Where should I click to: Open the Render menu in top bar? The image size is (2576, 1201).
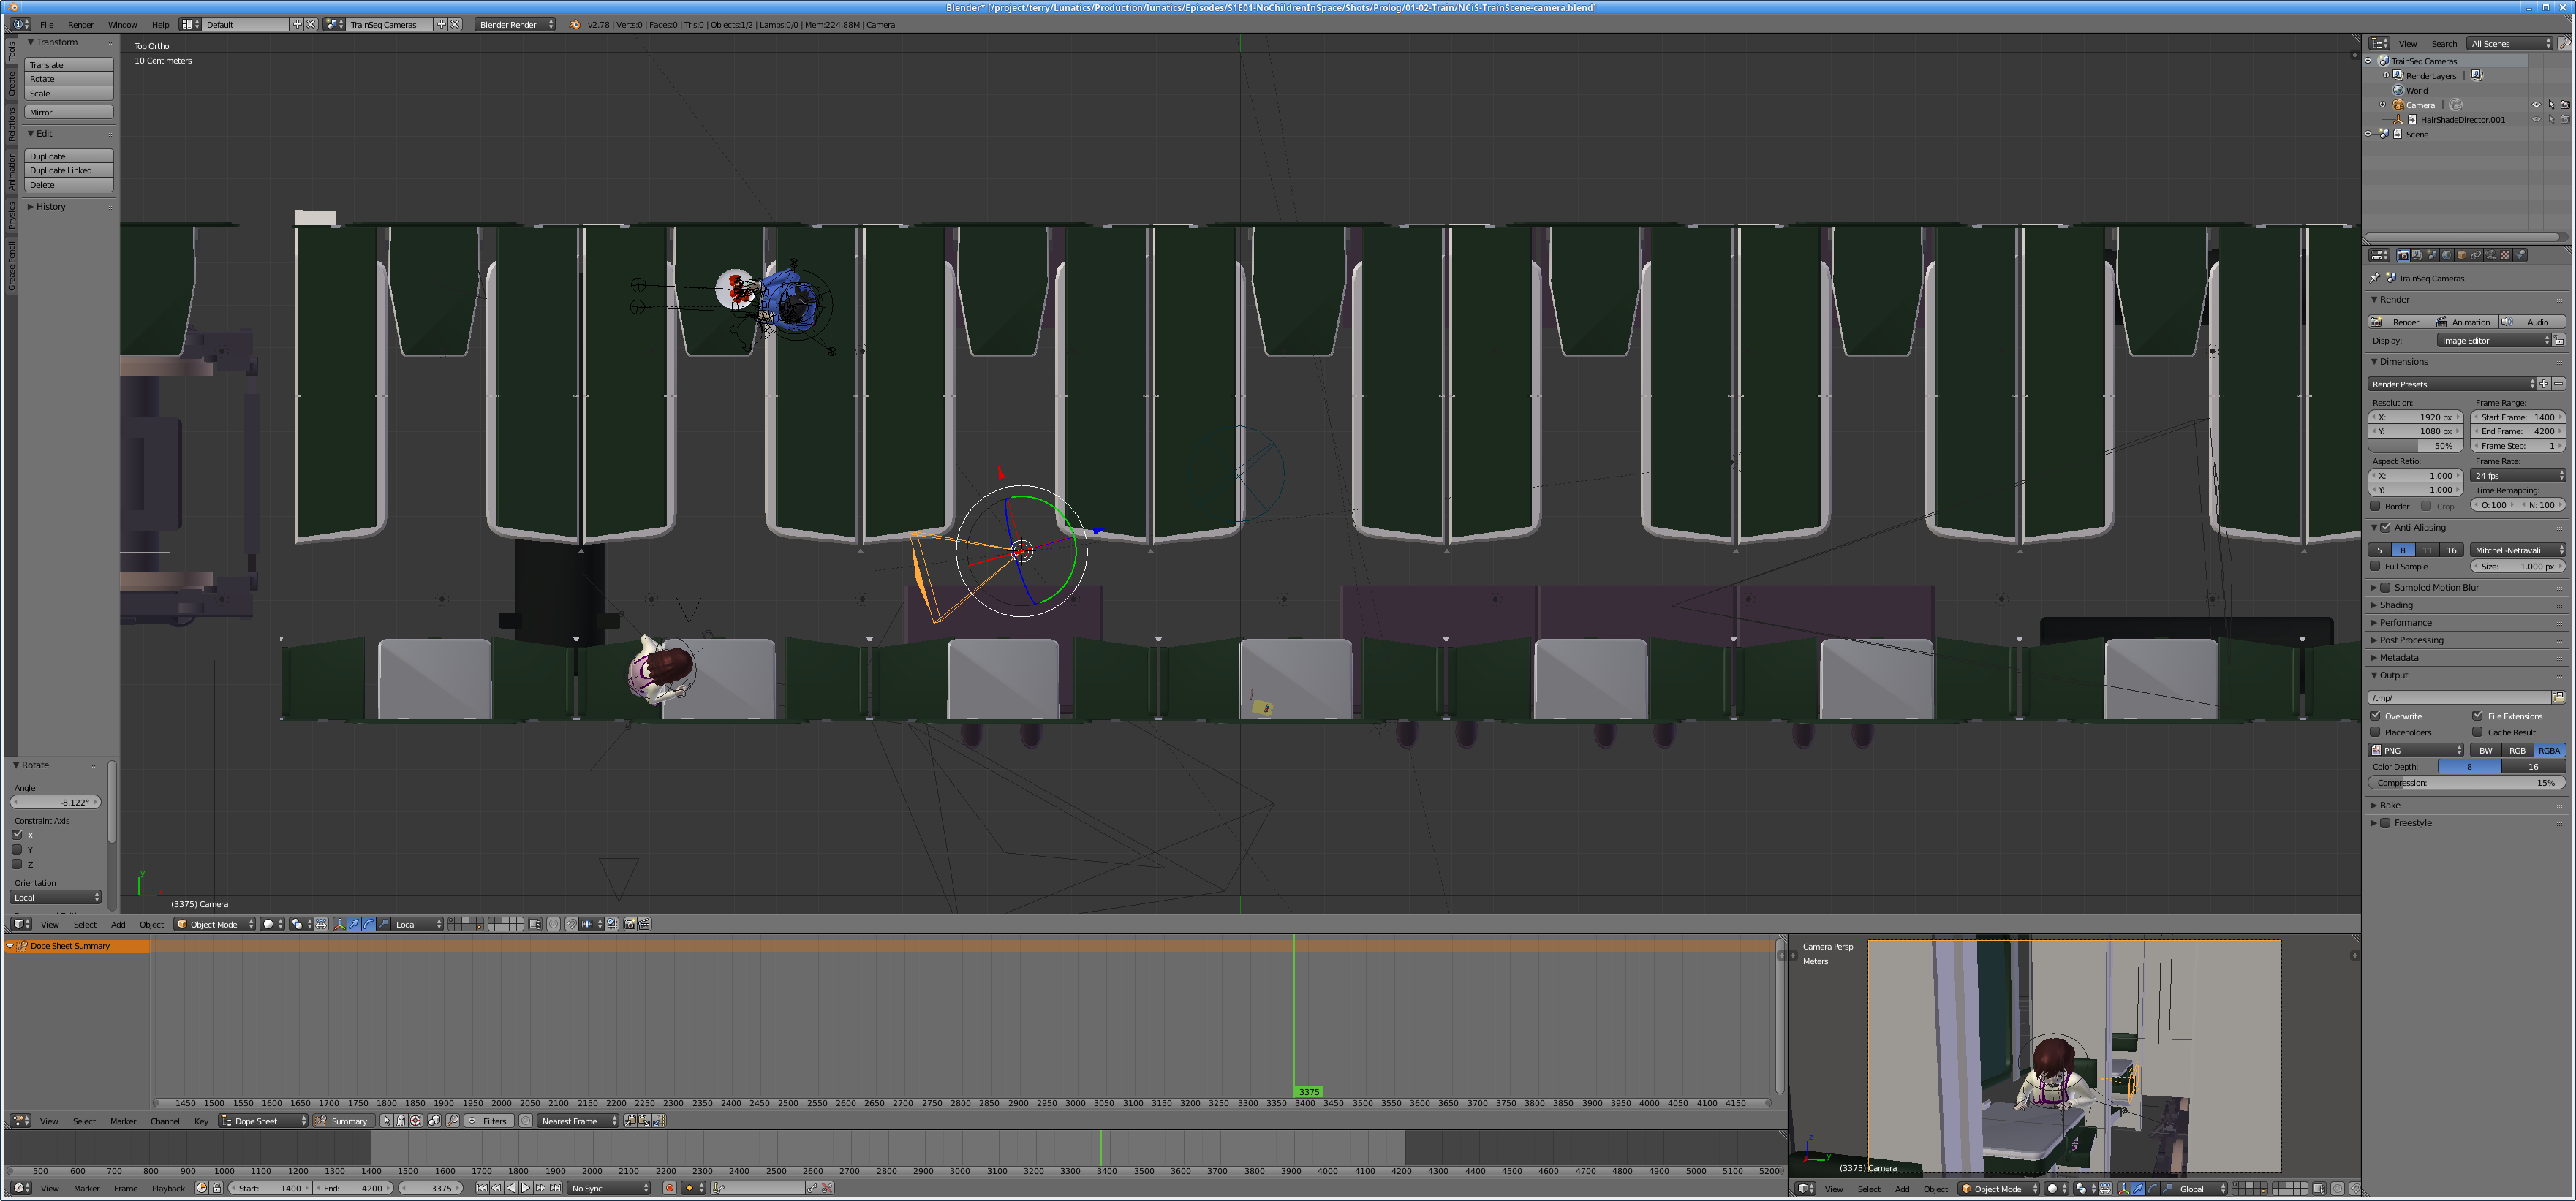80,24
